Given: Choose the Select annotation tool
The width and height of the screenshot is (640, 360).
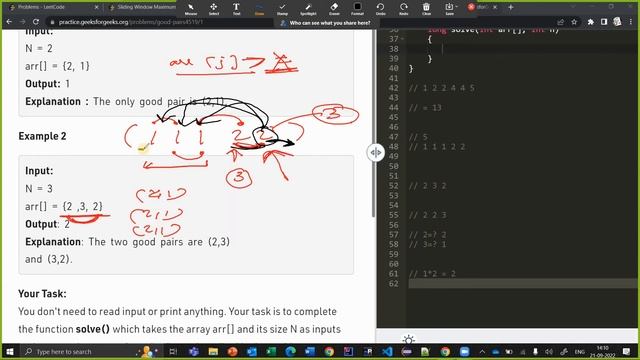Looking at the screenshot, I should coord(213,9).
